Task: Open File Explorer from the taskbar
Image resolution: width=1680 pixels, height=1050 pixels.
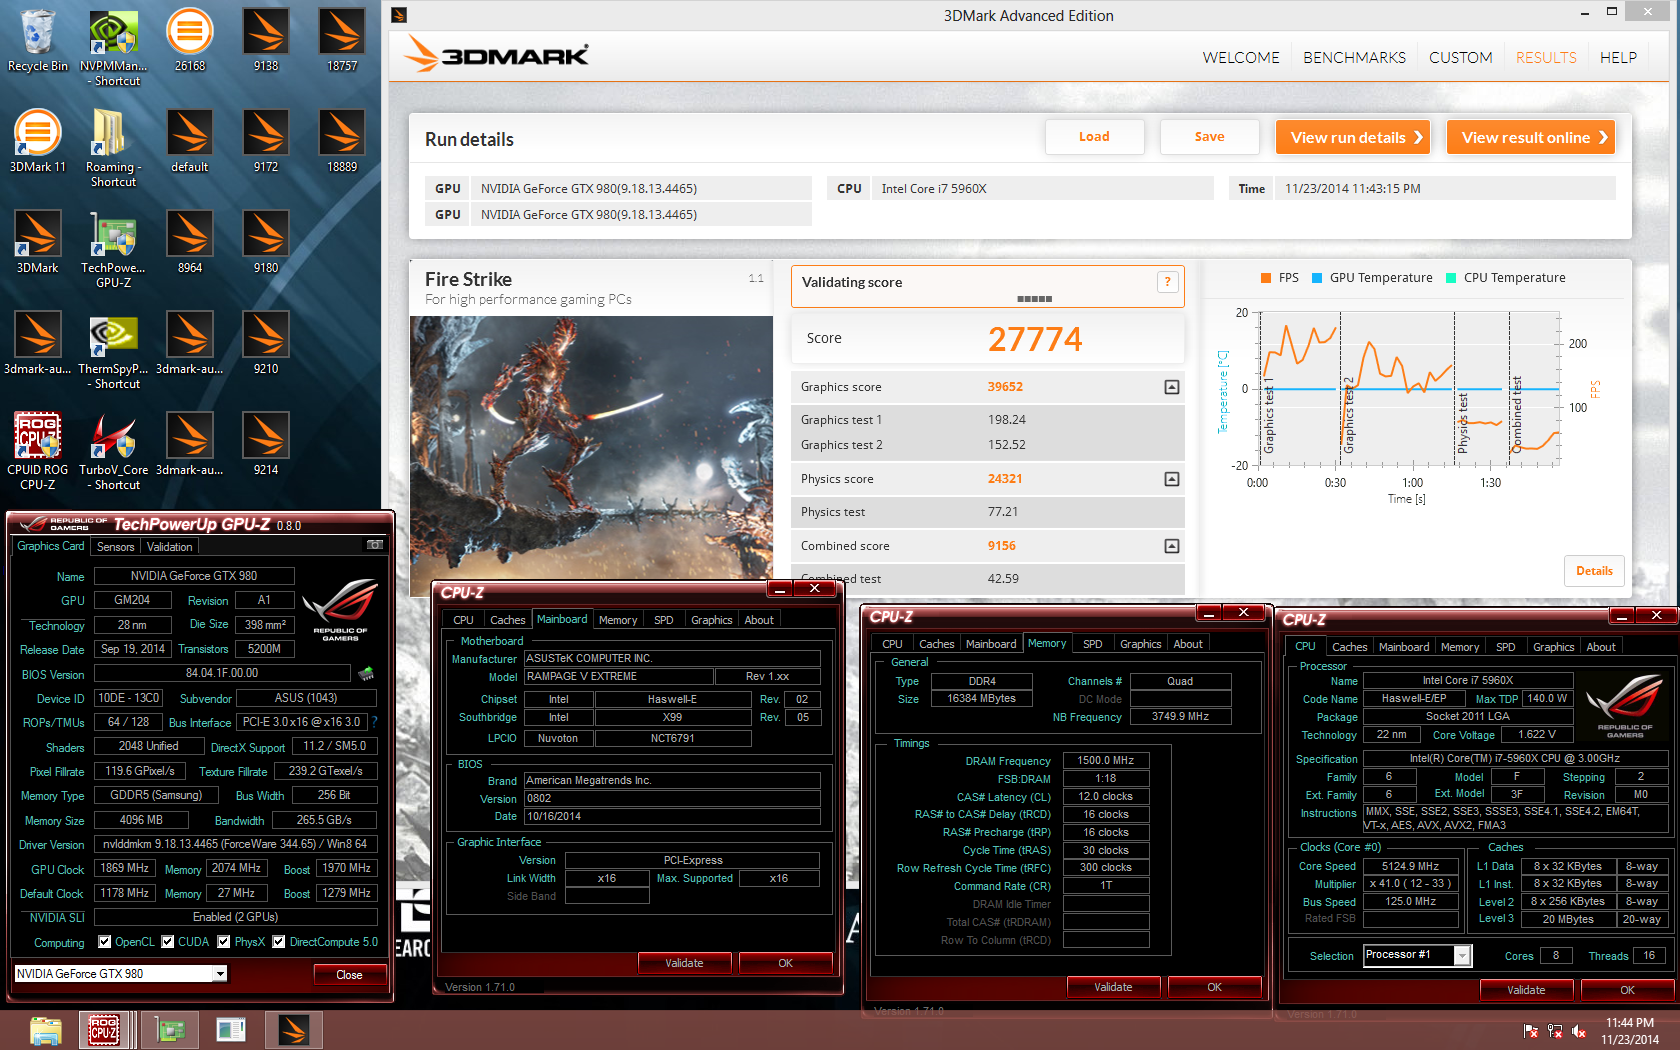Action: click(46, 1030)
